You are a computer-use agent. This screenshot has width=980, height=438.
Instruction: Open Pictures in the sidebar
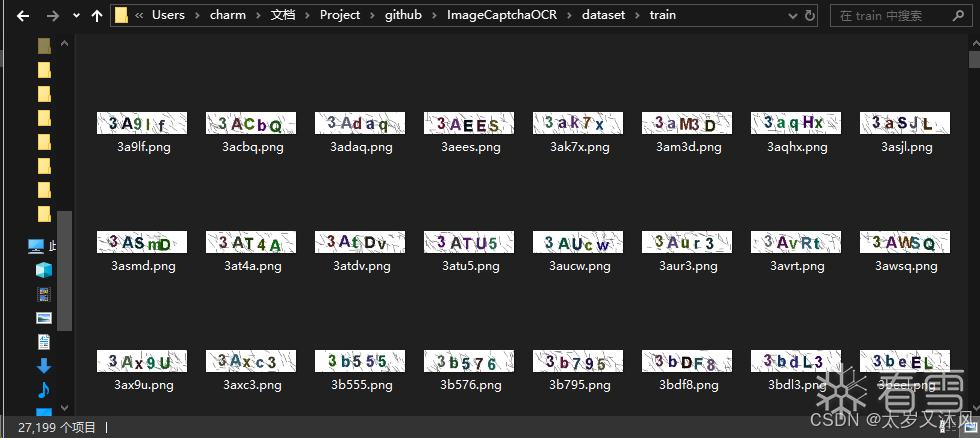tap(44, 318)
